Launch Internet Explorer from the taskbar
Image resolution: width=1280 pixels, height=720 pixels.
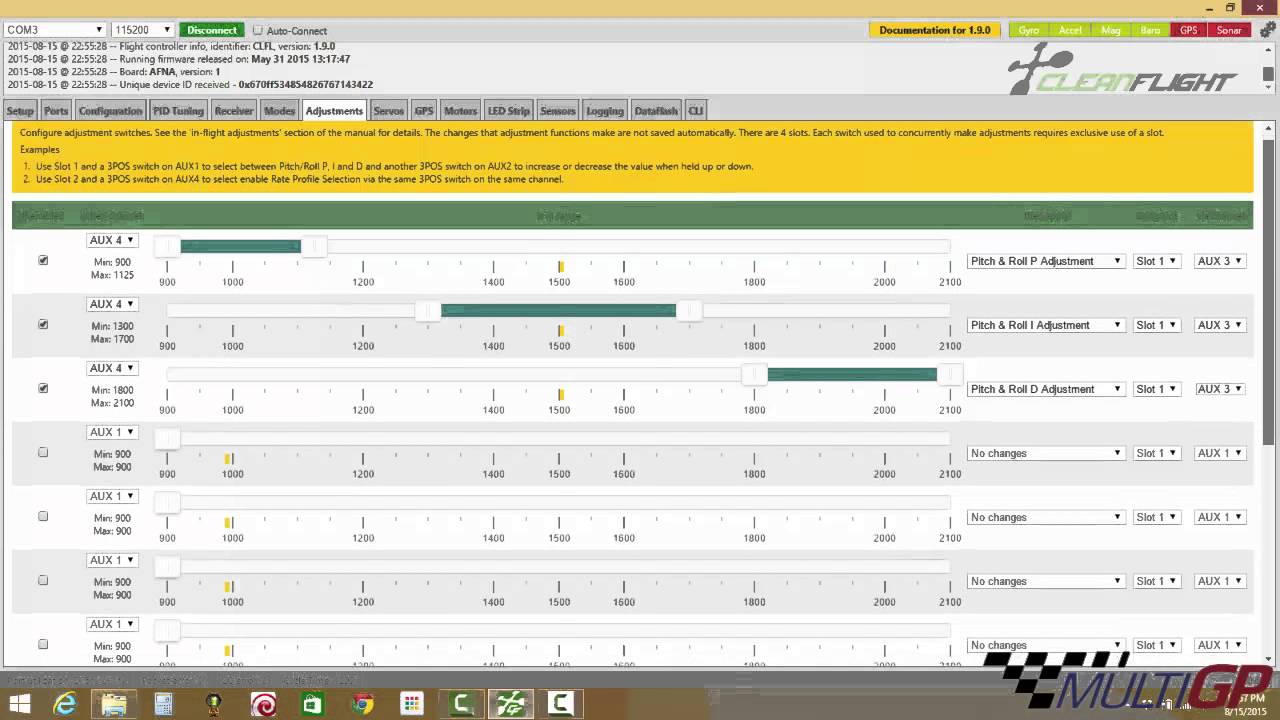(65, 704)
